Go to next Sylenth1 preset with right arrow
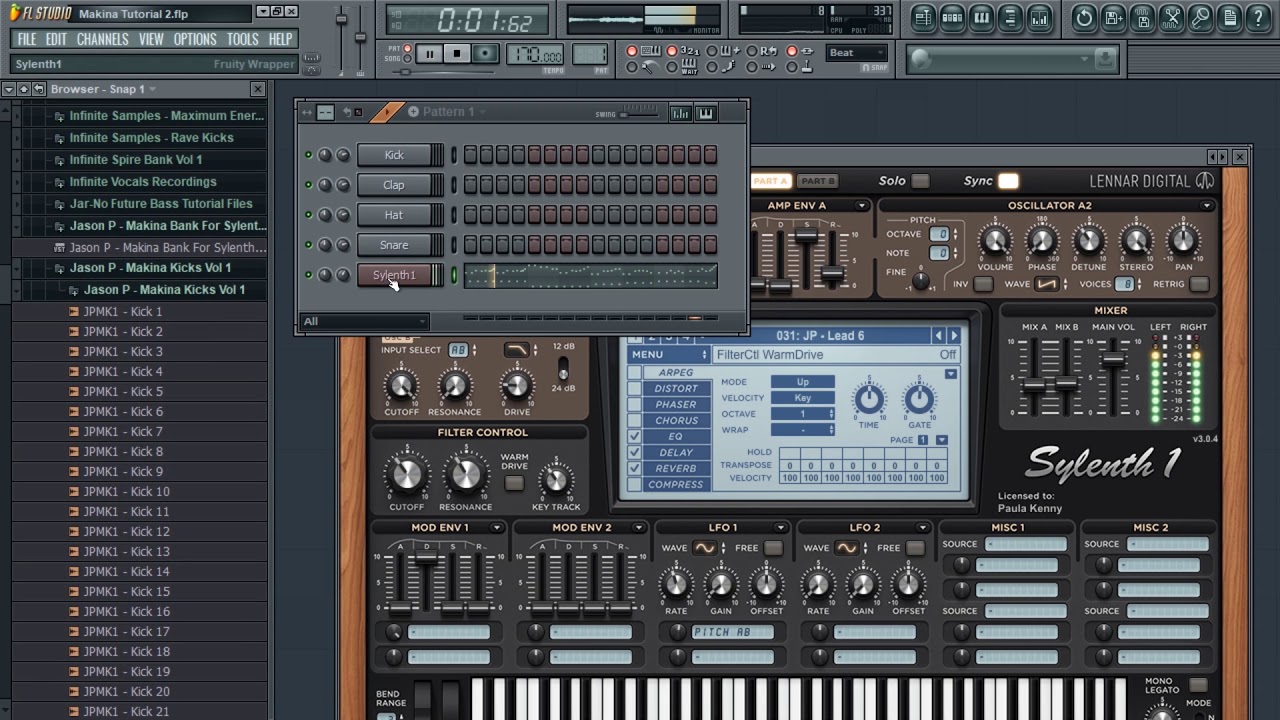Viewport: 1280px width, 720px height. [x=954, y=336]
